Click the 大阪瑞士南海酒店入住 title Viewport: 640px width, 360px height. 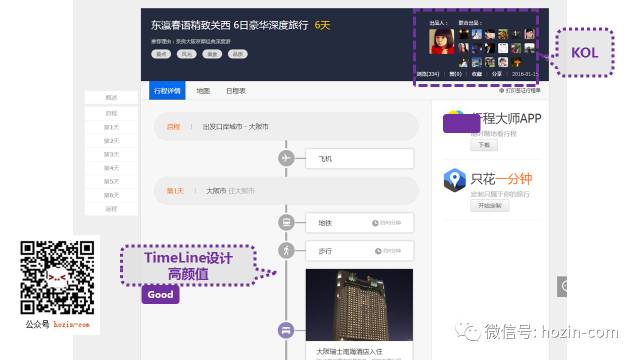point(349,351)
